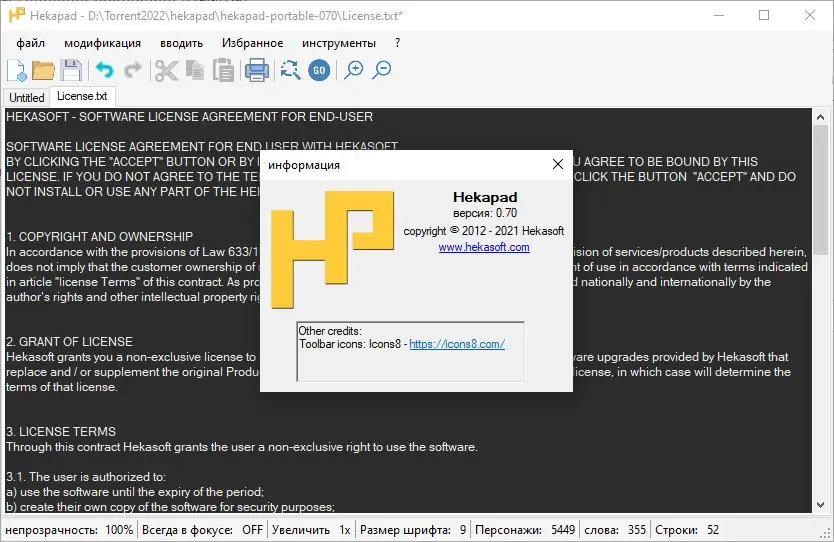Click the слова 355 status entry
Viewport: 834px width, 542px height.
(615, 530)
